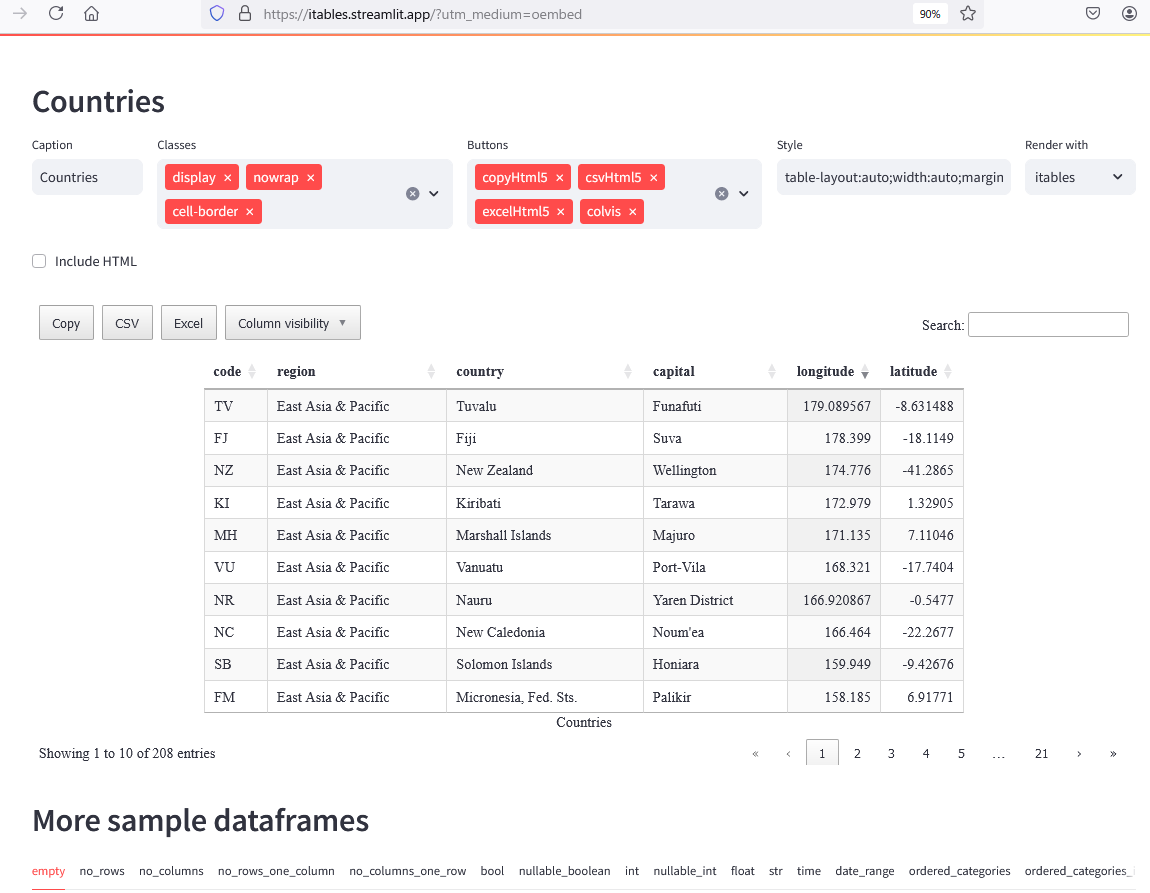The image size is (1150, 893).
Task: Open the shield tracking protection icon
Action: pos(217,13)
